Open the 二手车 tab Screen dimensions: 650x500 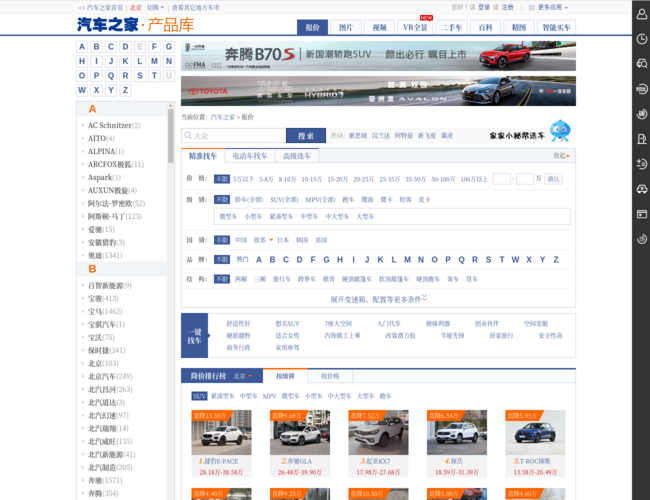451,27
